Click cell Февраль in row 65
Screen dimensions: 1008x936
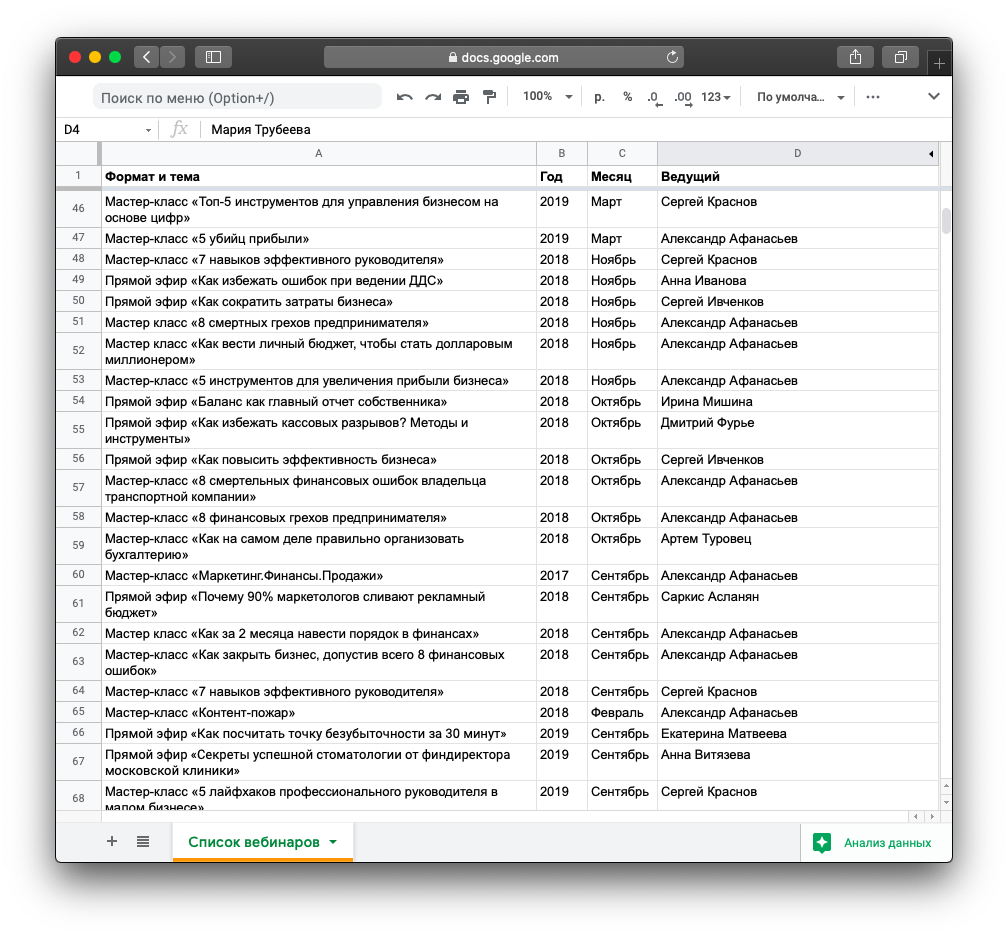(622, 712)
